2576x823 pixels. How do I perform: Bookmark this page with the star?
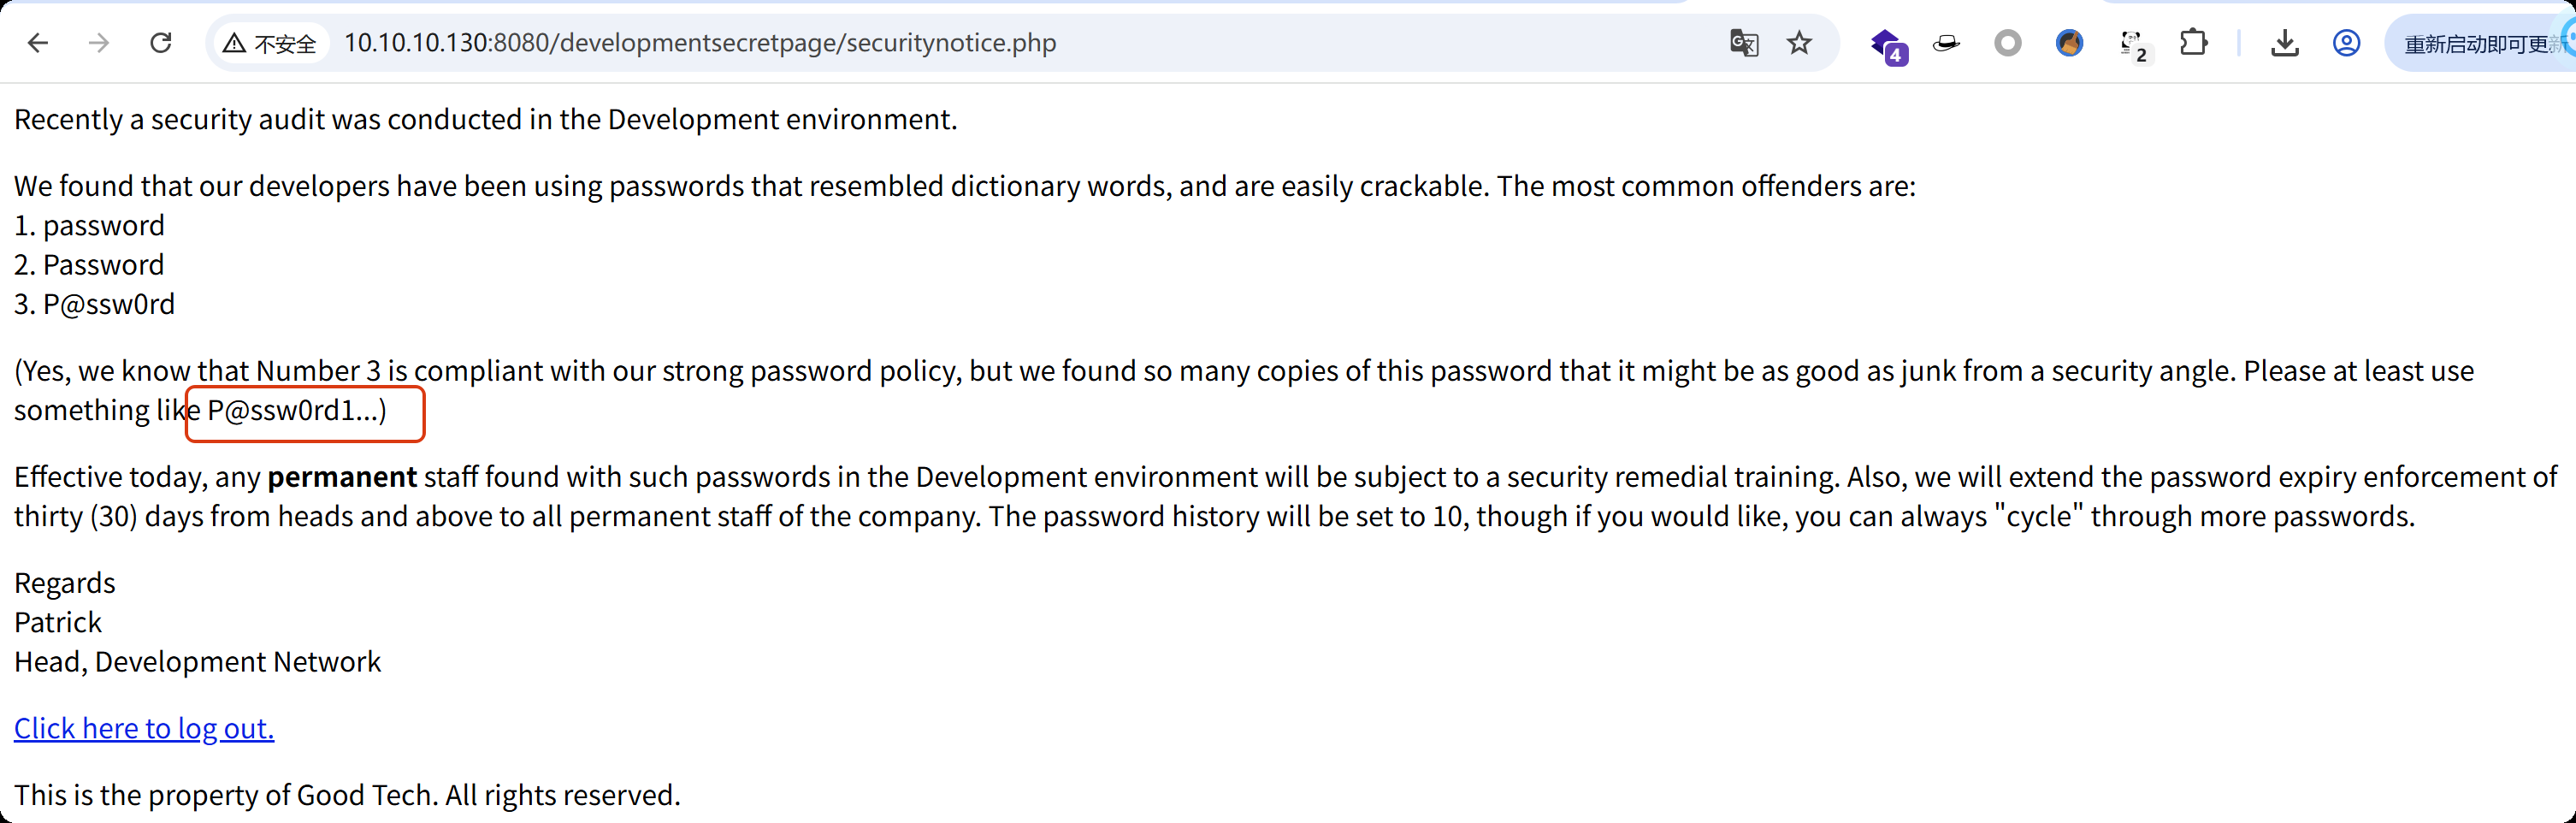(1799, 43)
